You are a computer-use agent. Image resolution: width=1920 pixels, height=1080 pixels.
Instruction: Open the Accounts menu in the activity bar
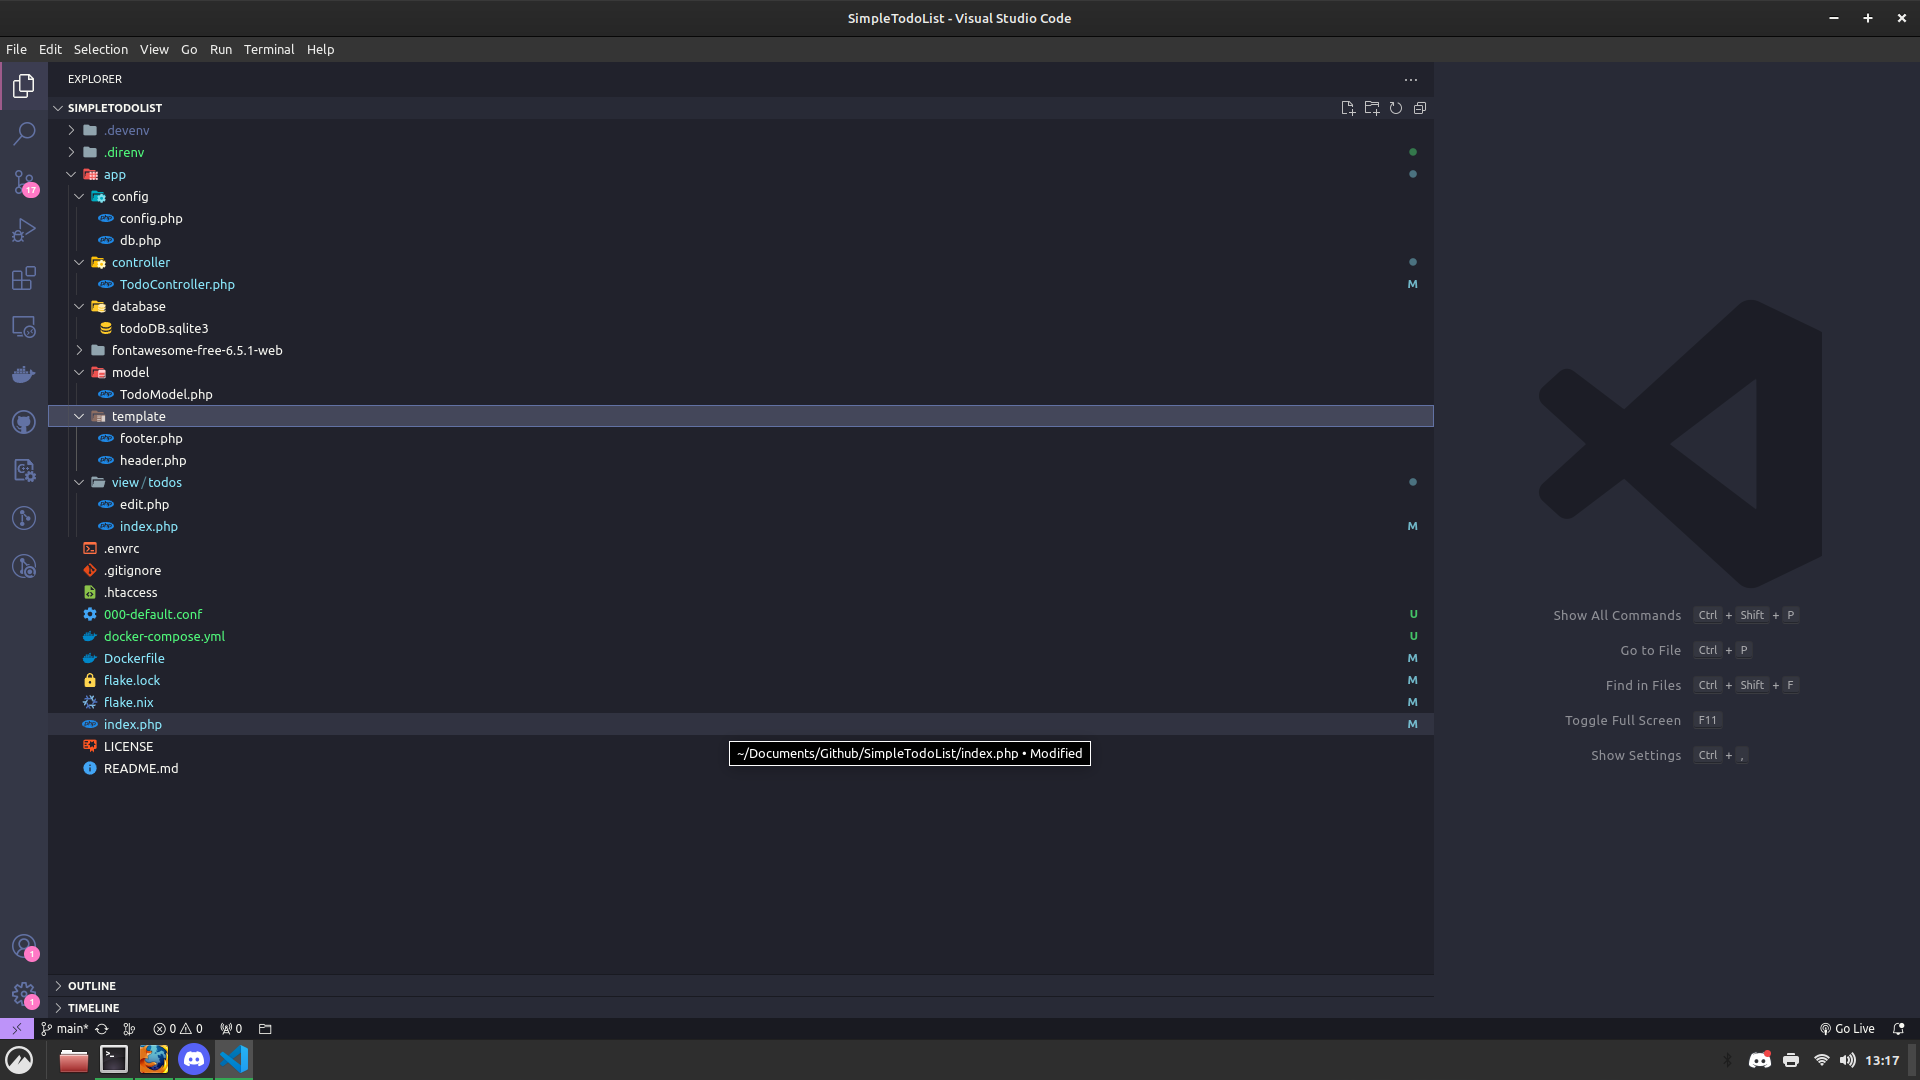pos(24,946)
